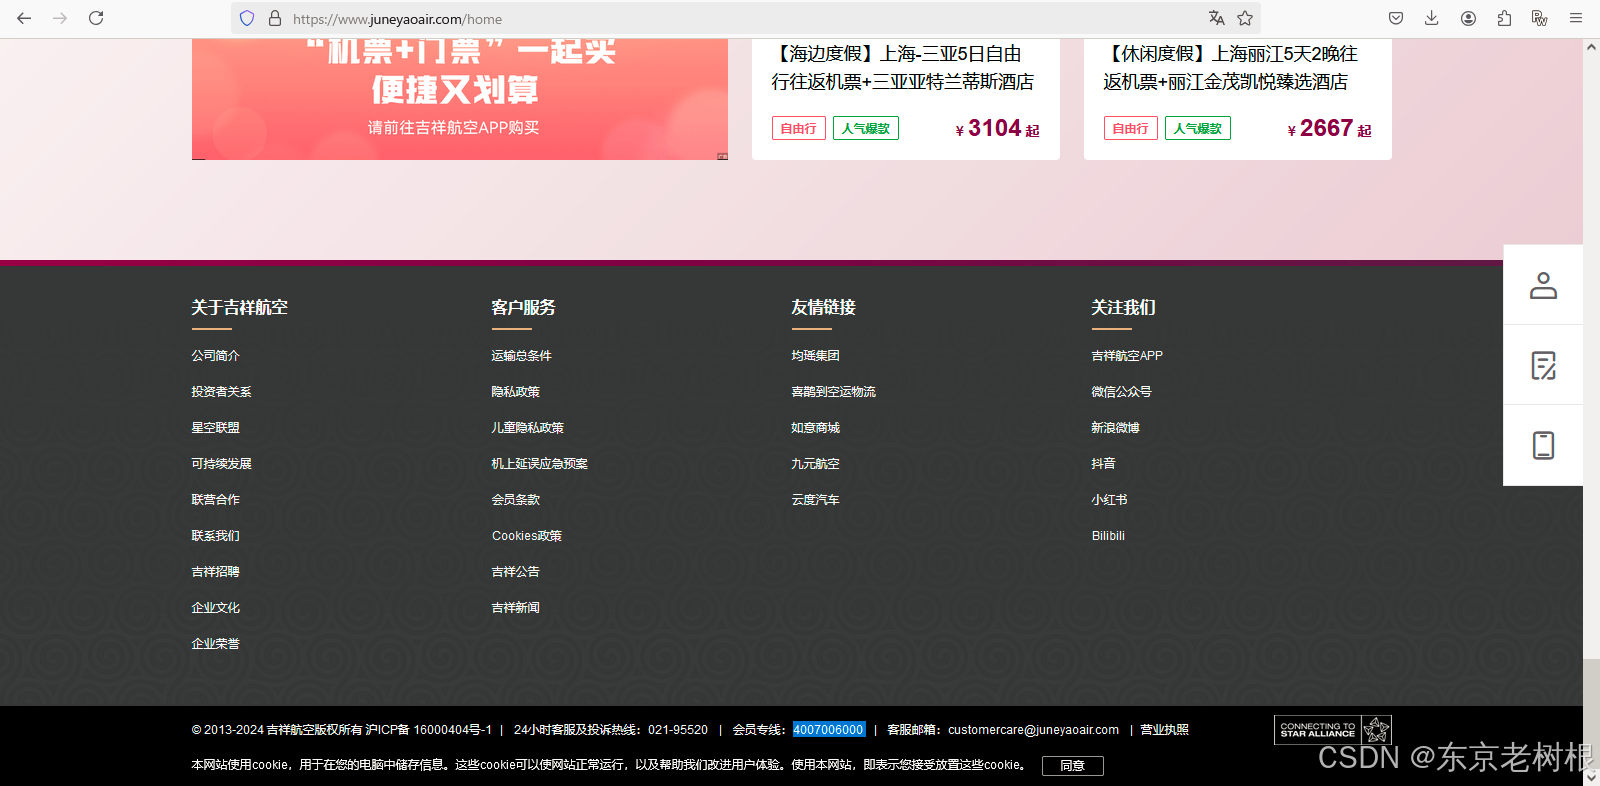Open 小红书 link
Viewport: 1600px width, 786px height.
coord(1110,500)
